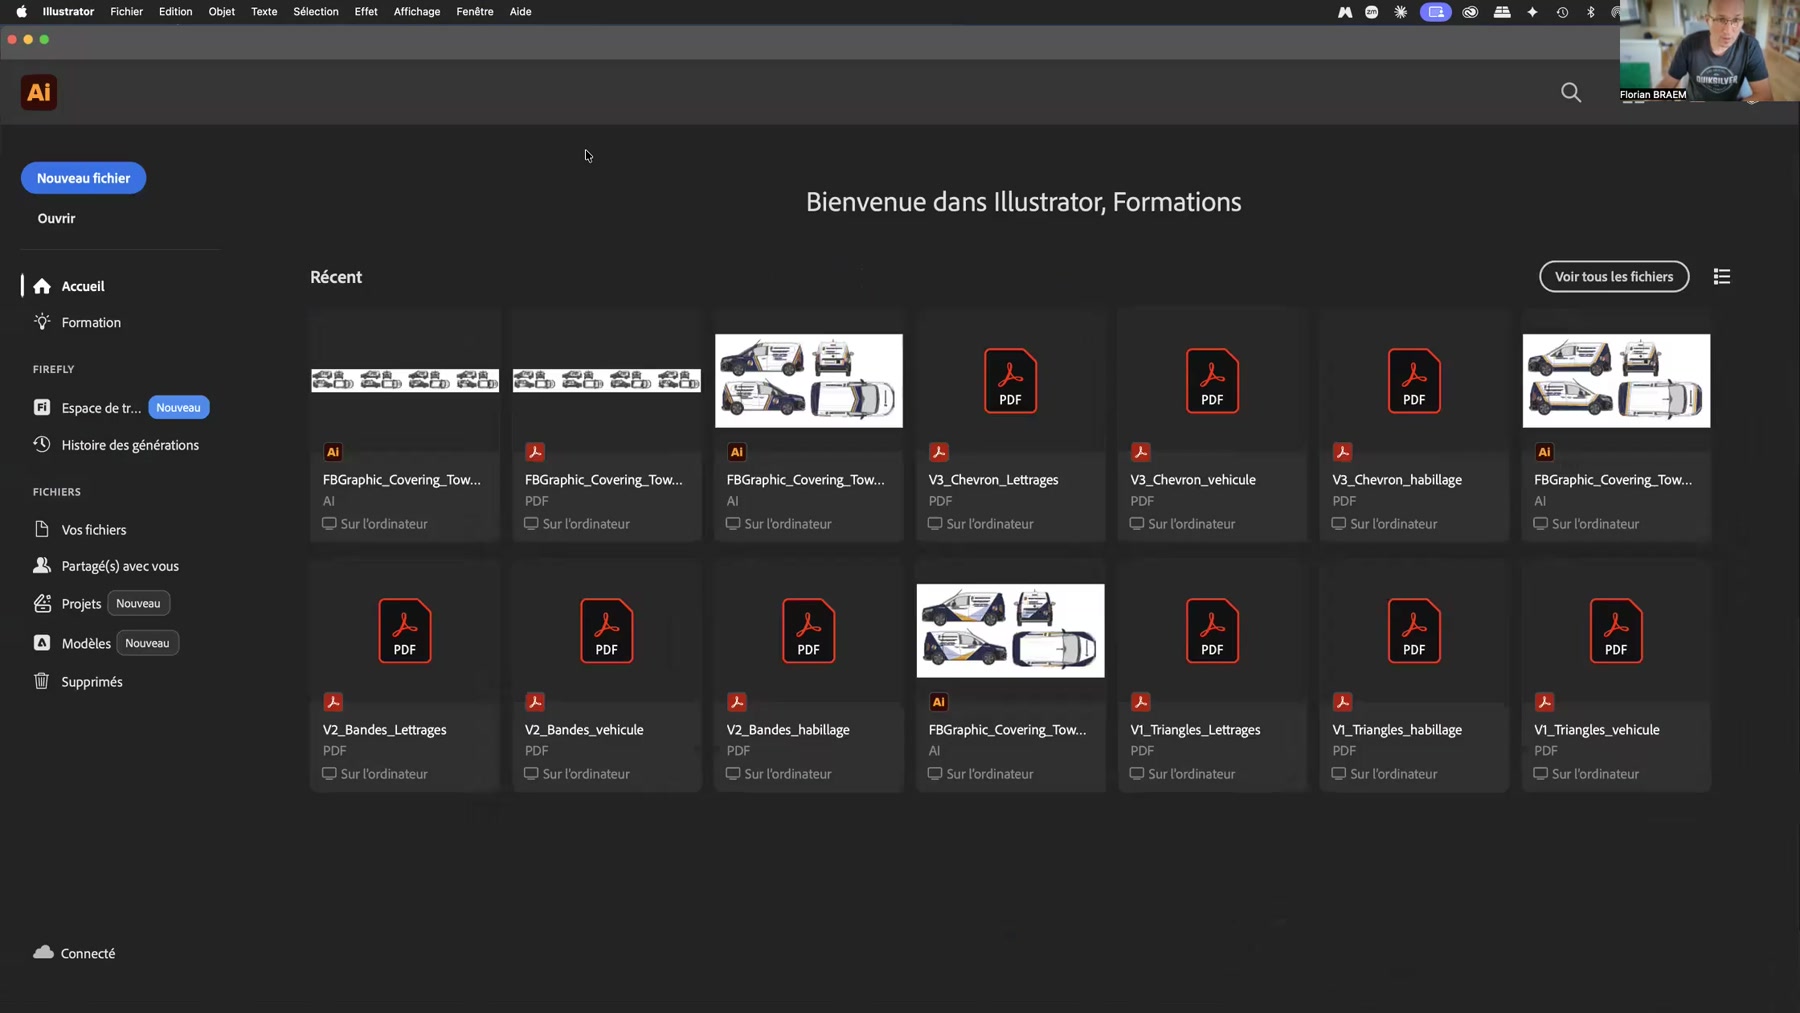The image size is (1800, 1013).
Task: Click Ouvrir to open a file
Action: pos(56,218)
